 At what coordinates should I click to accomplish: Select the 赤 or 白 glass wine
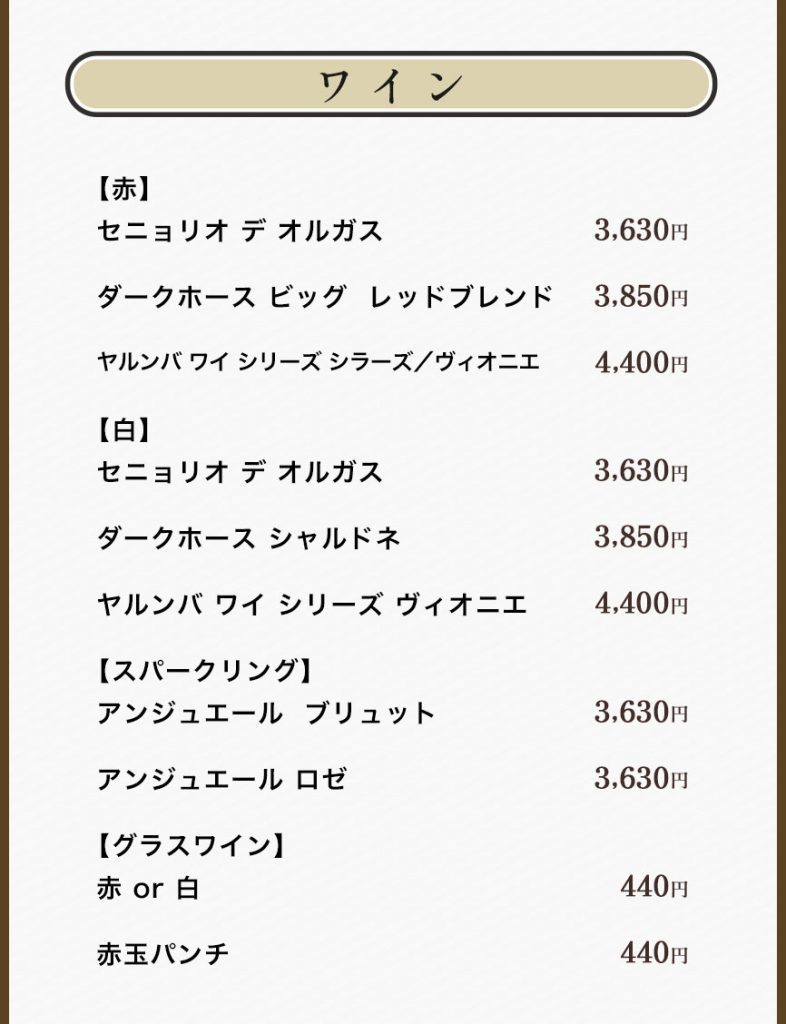point(148,888)
